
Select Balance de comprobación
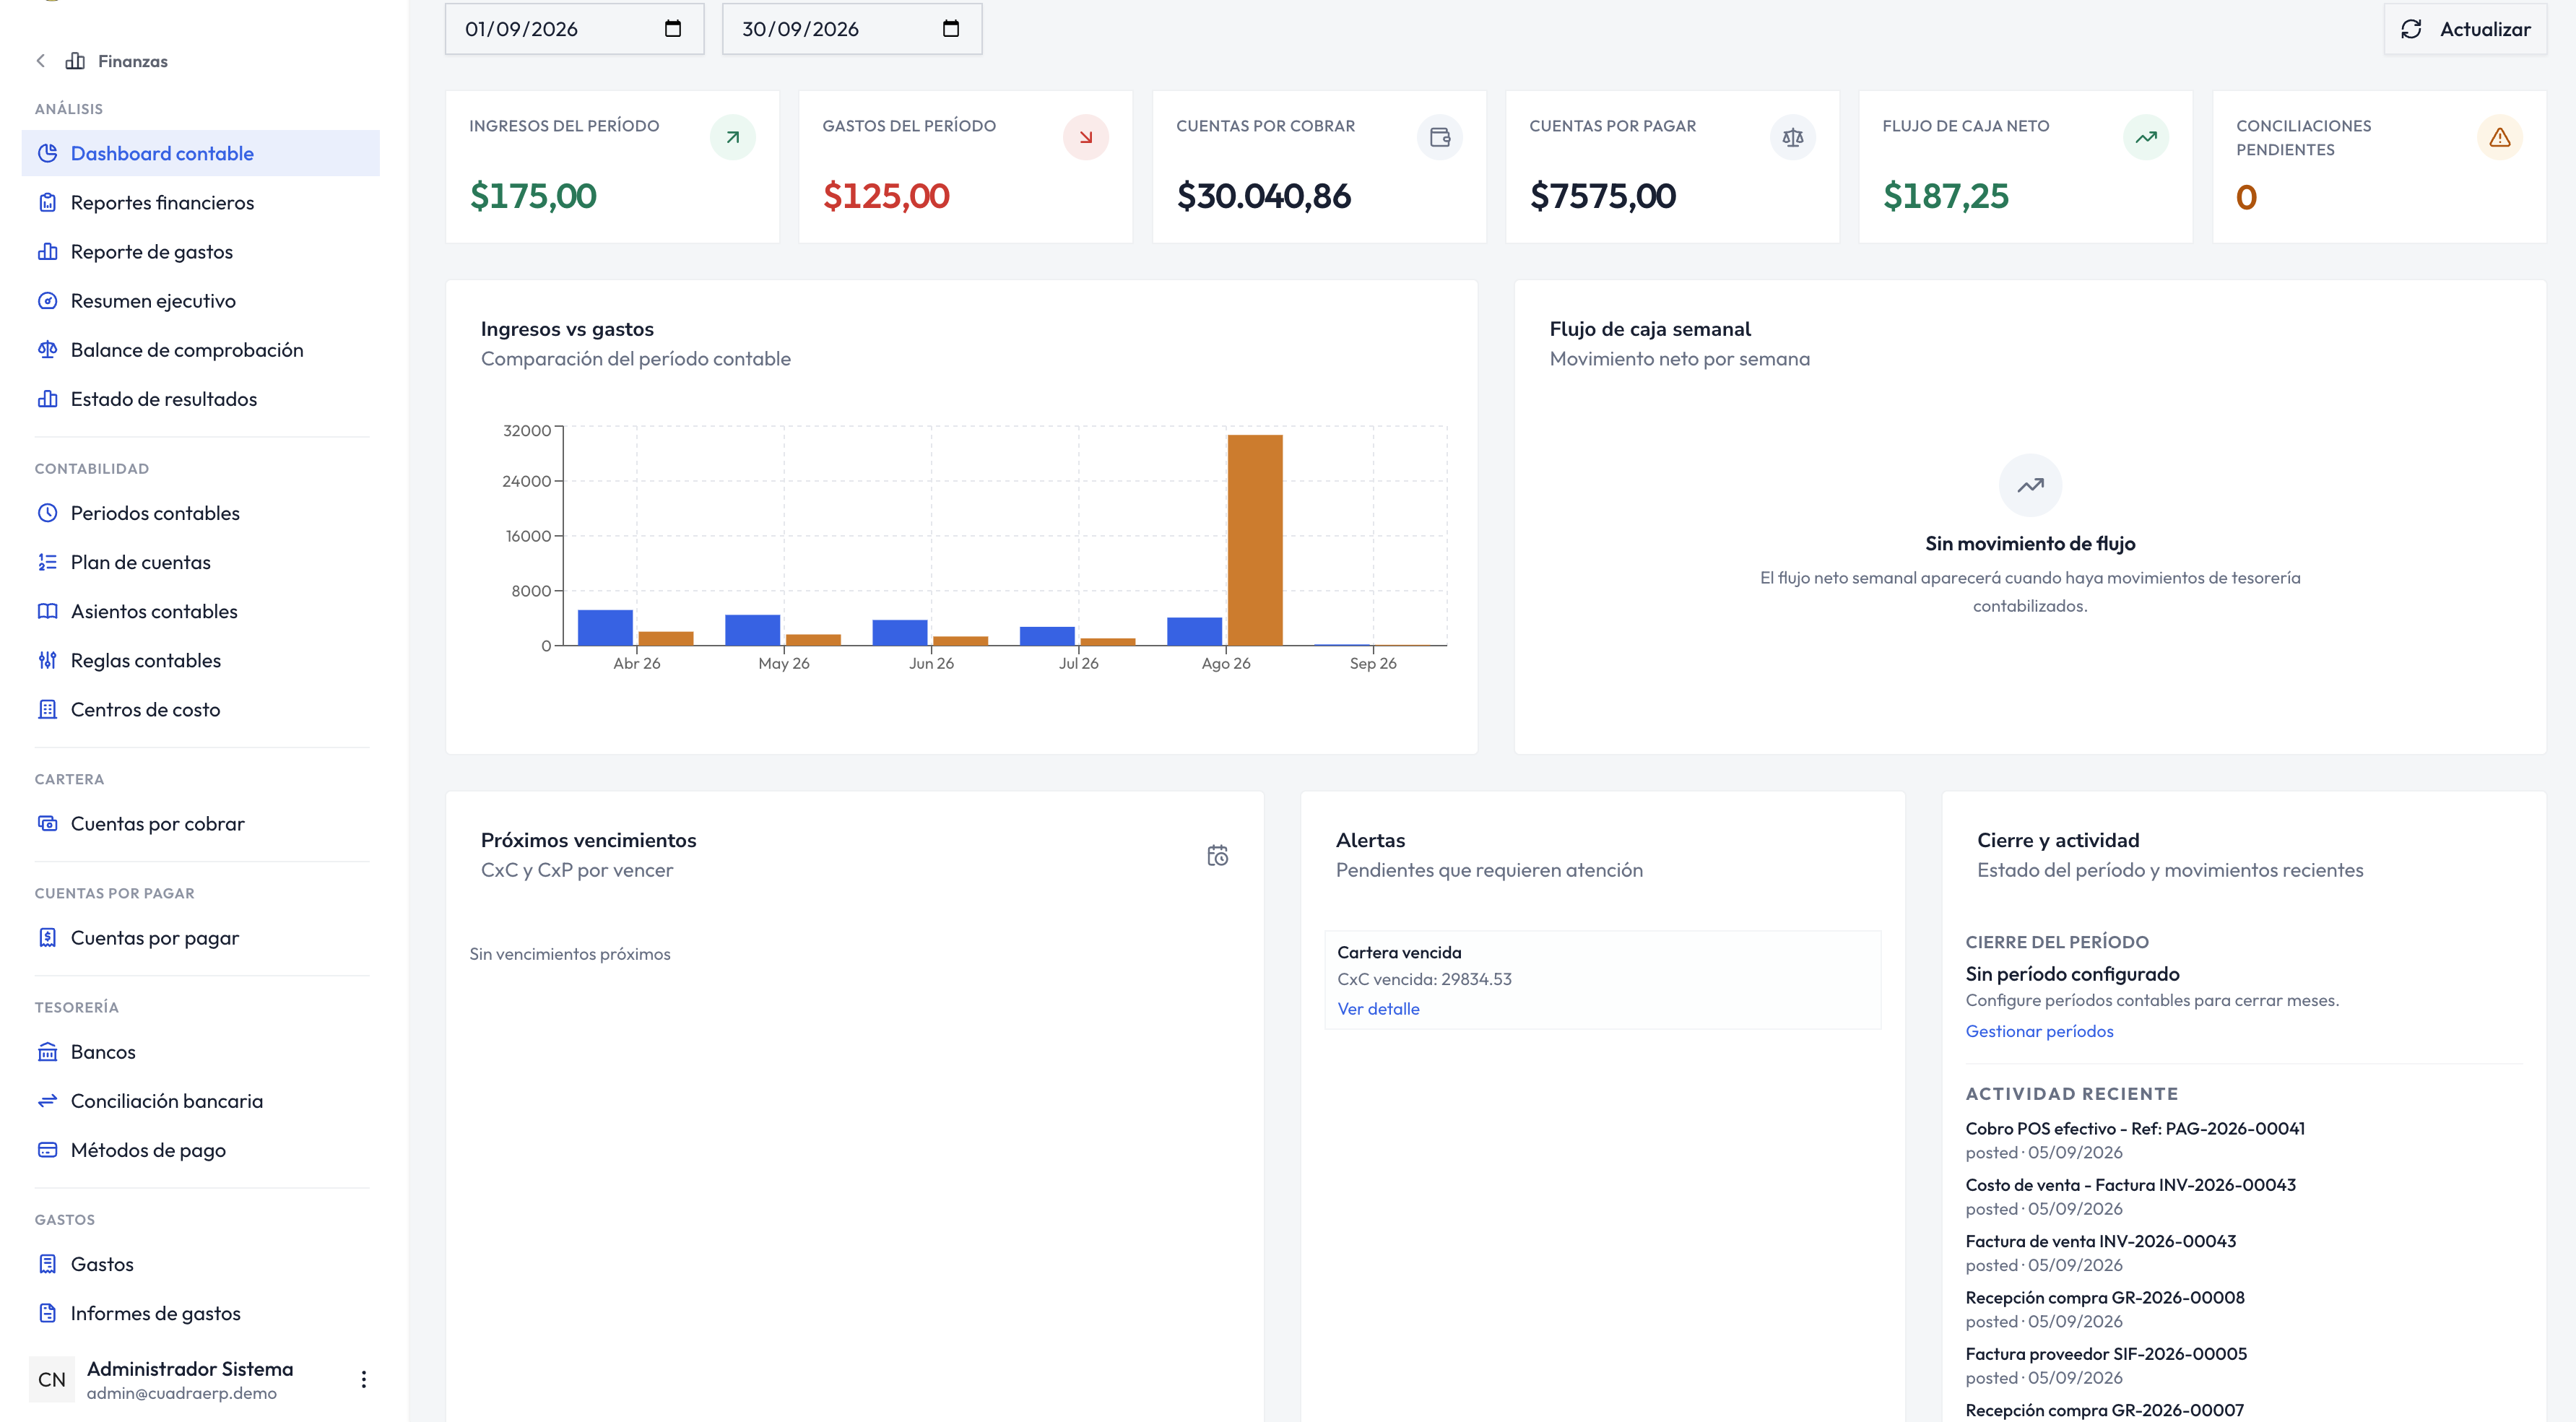(x=200, y=349)
